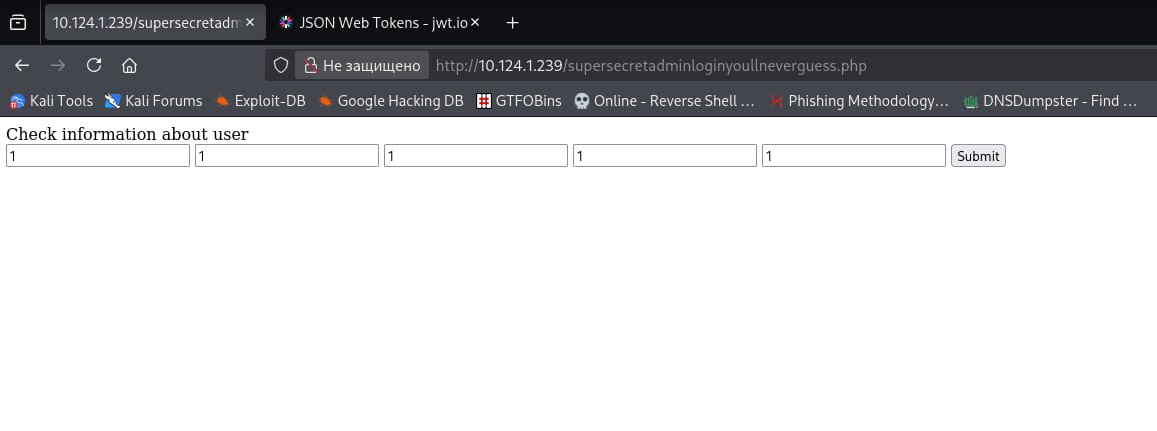Select the 10.124.1.239/supersecretadmin tab

145,22
